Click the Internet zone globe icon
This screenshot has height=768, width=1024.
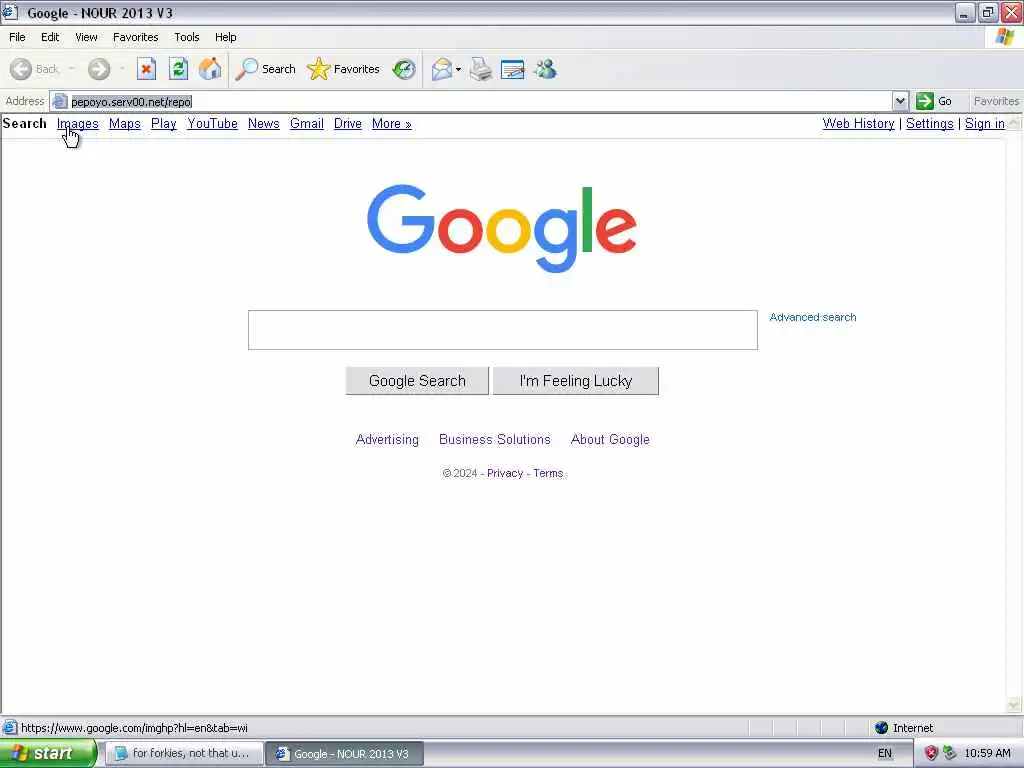click(882, 728)
